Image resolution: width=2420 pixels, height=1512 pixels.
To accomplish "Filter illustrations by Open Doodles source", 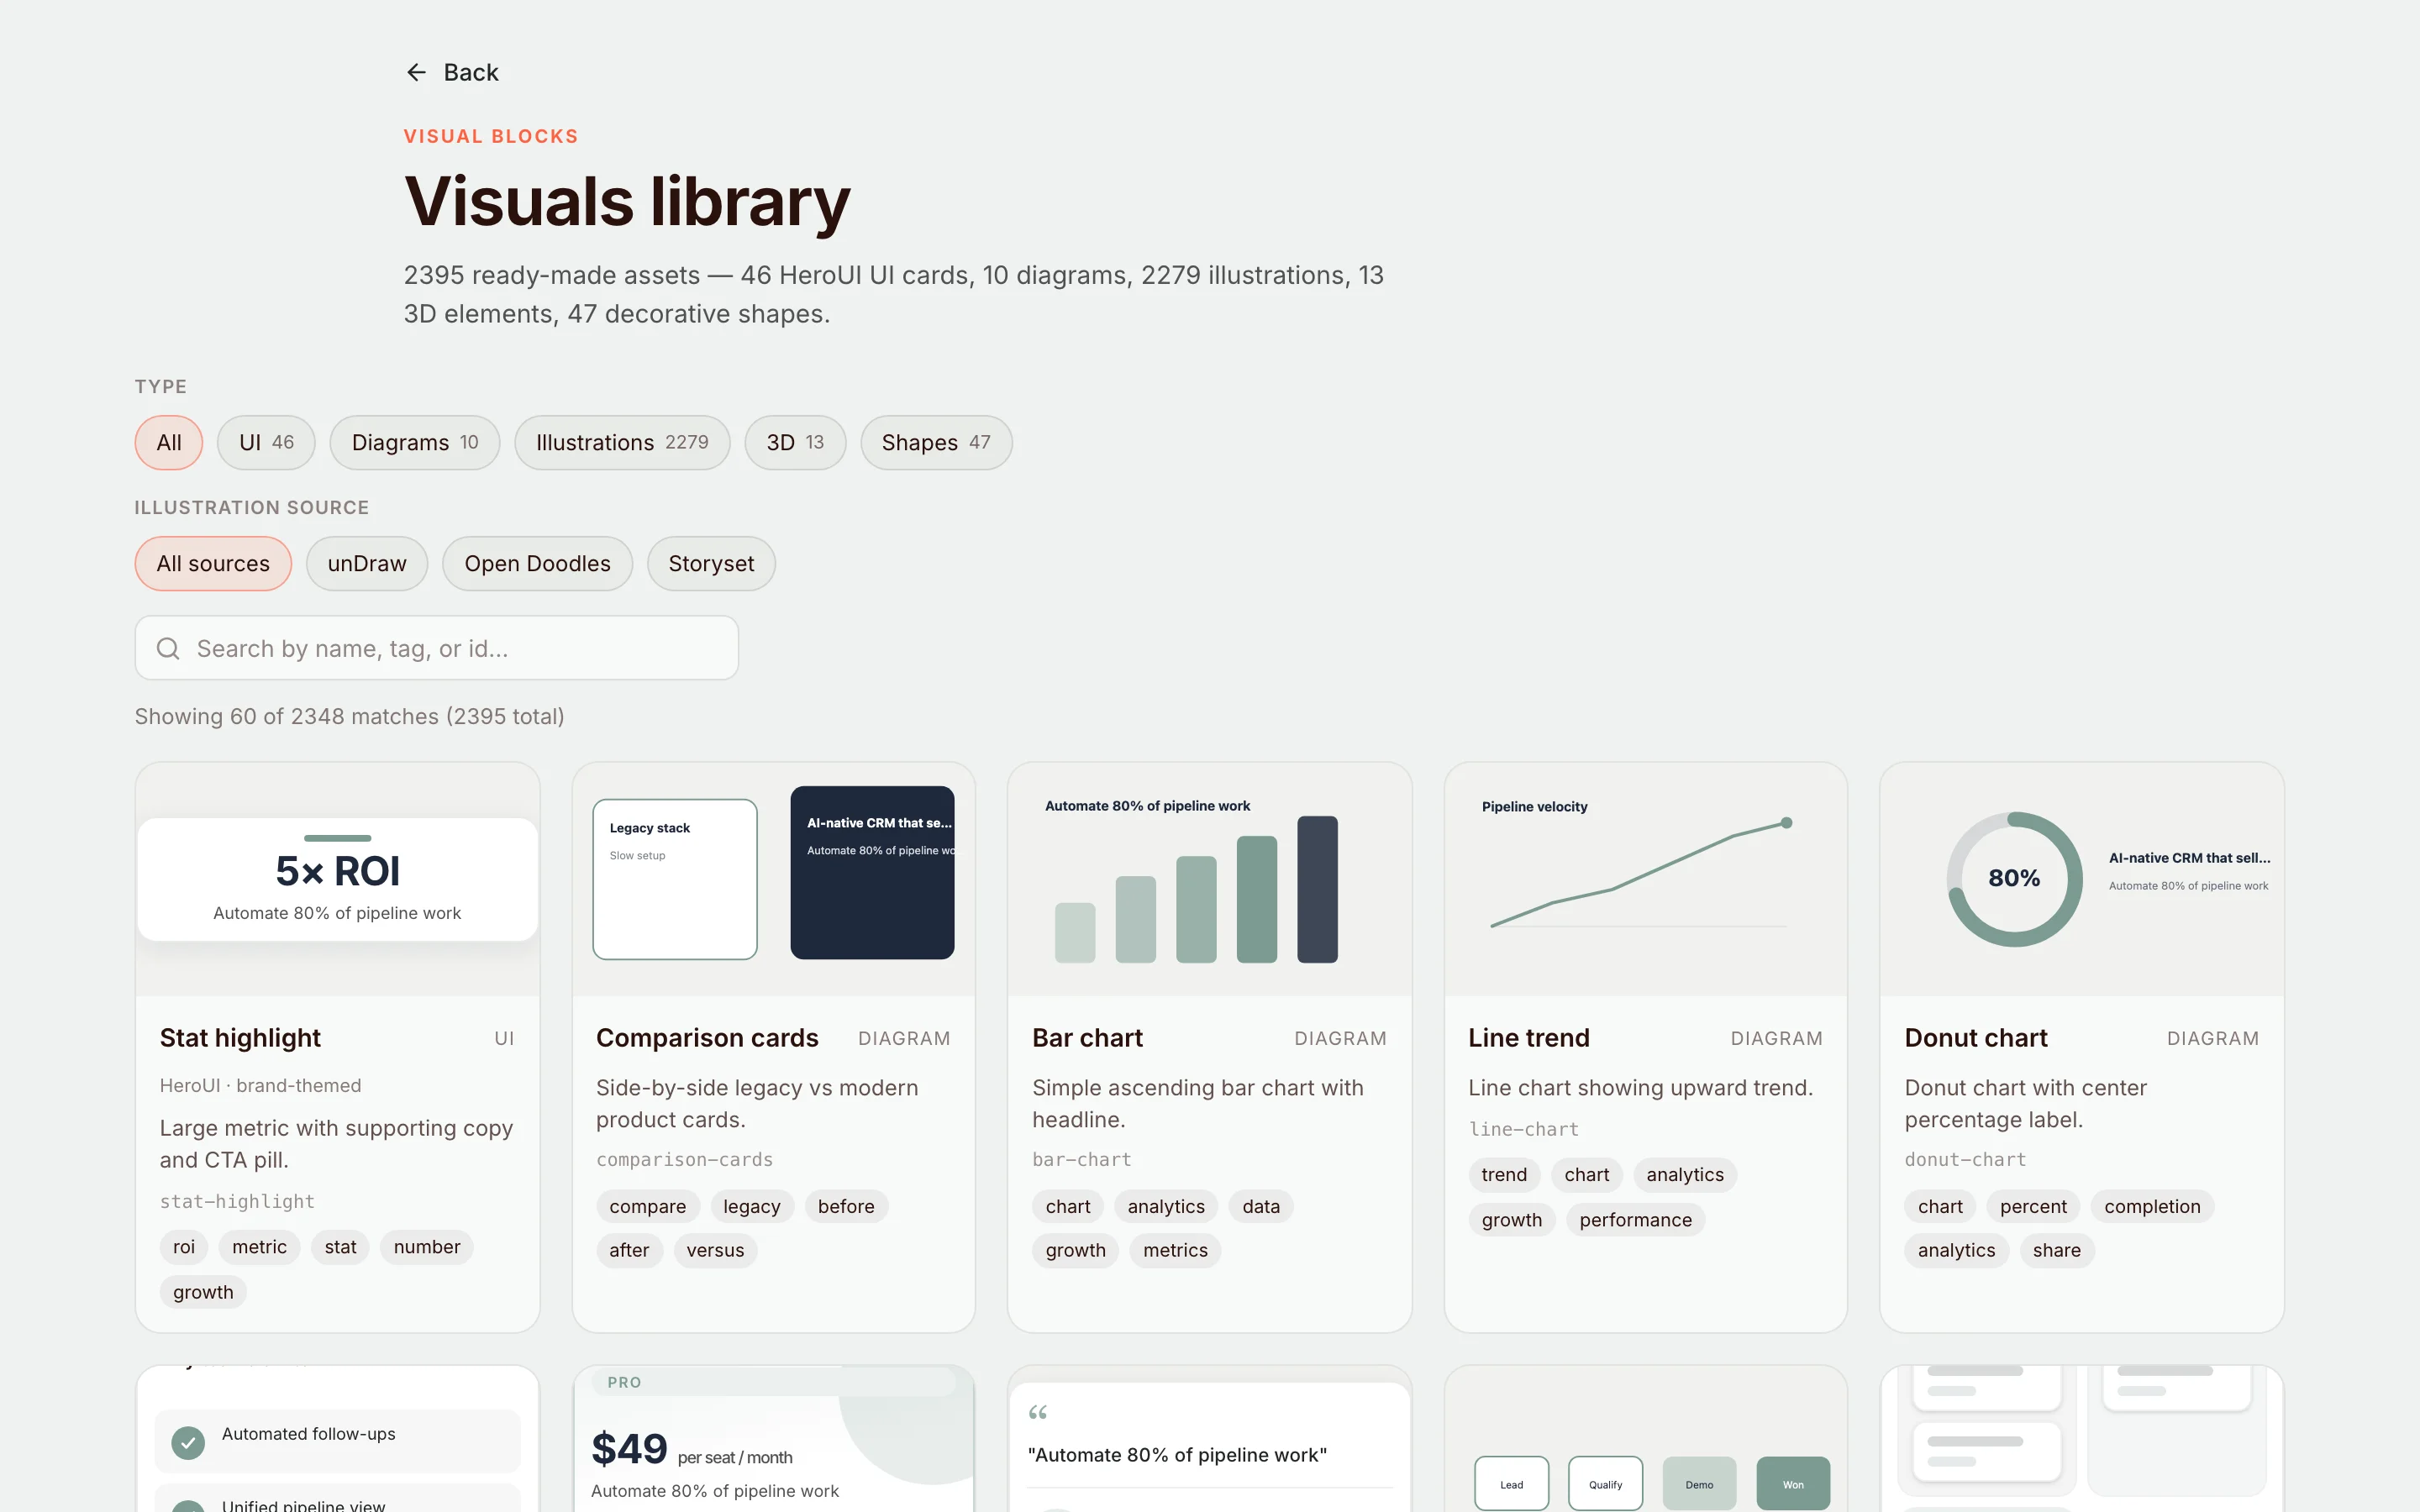I will pos(537,563).
